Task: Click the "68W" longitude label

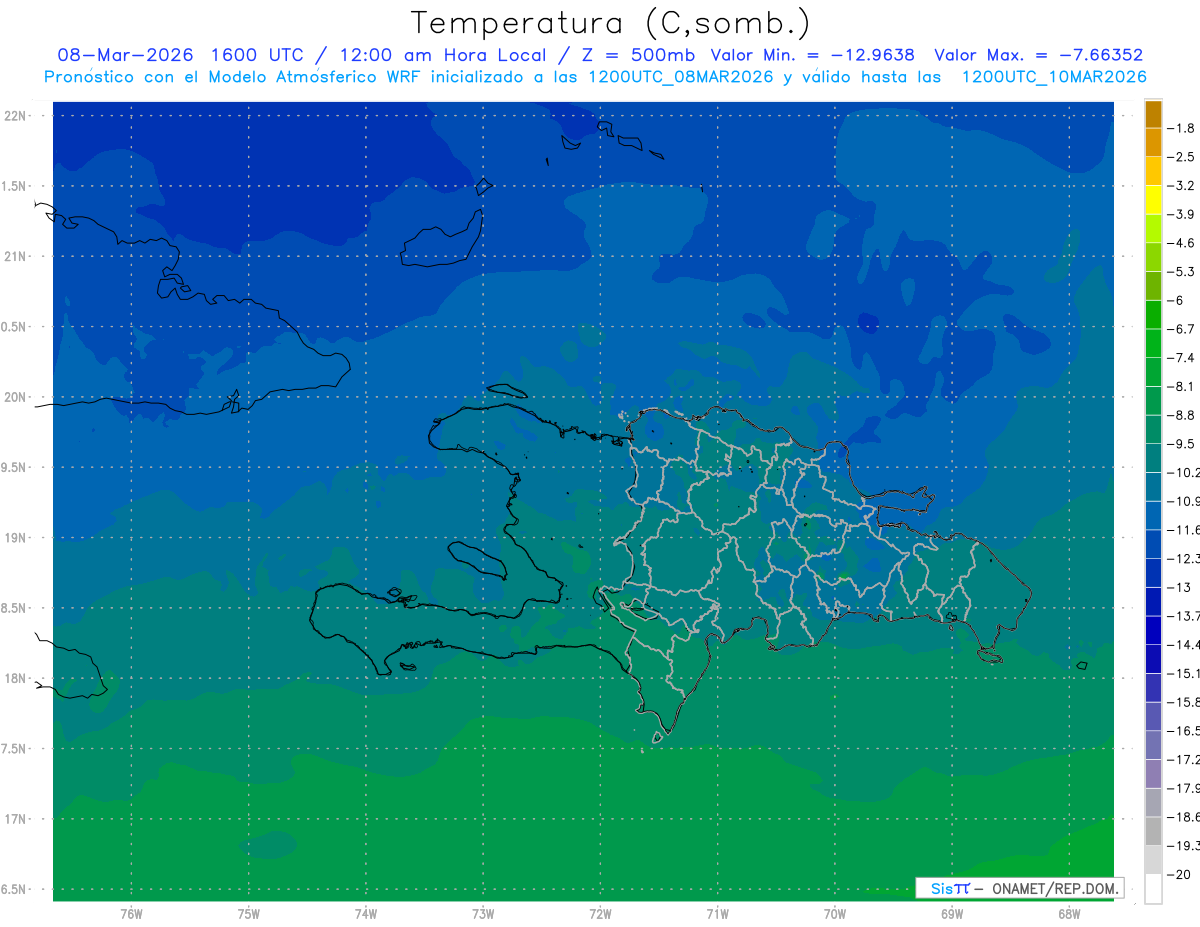Action: (x=1069, y=914)
